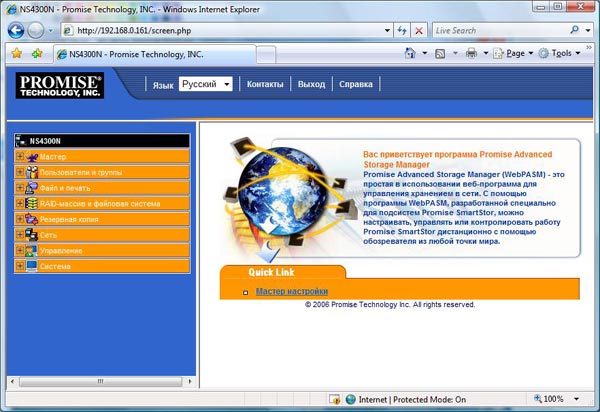Open recent pages dropdown next to Forward
Viewport: 600px width, 412px height.
pos(51,31)
